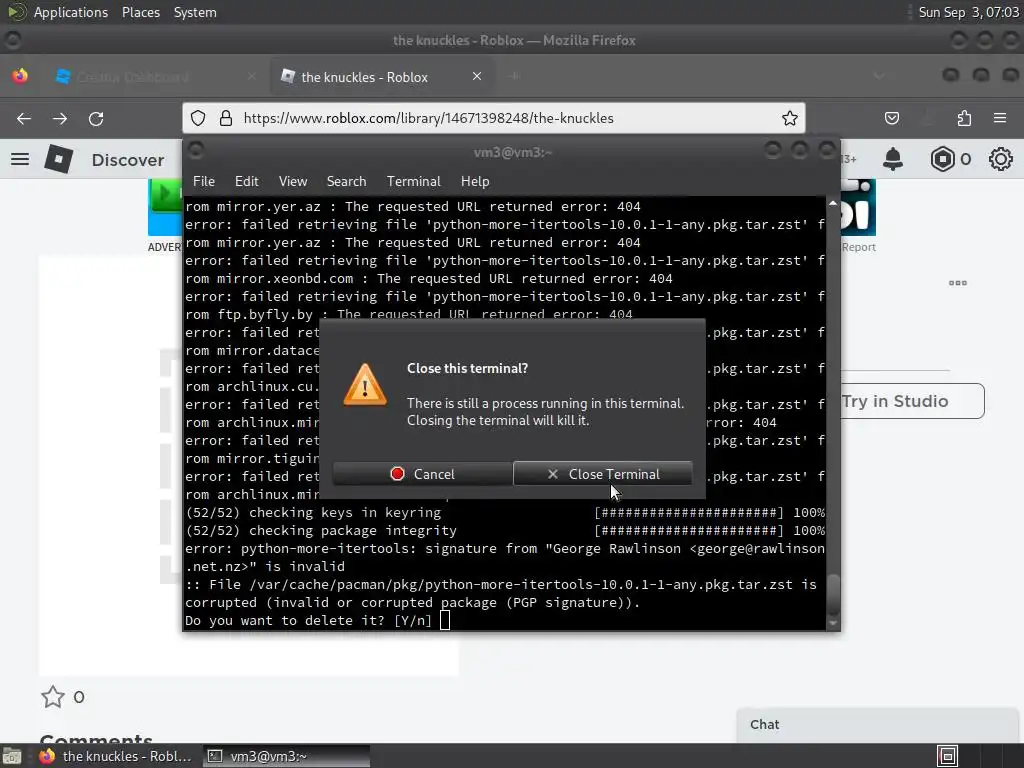Open the terminal Help menu
Viewport: 1024px width, 768px height.
(475, 182)
